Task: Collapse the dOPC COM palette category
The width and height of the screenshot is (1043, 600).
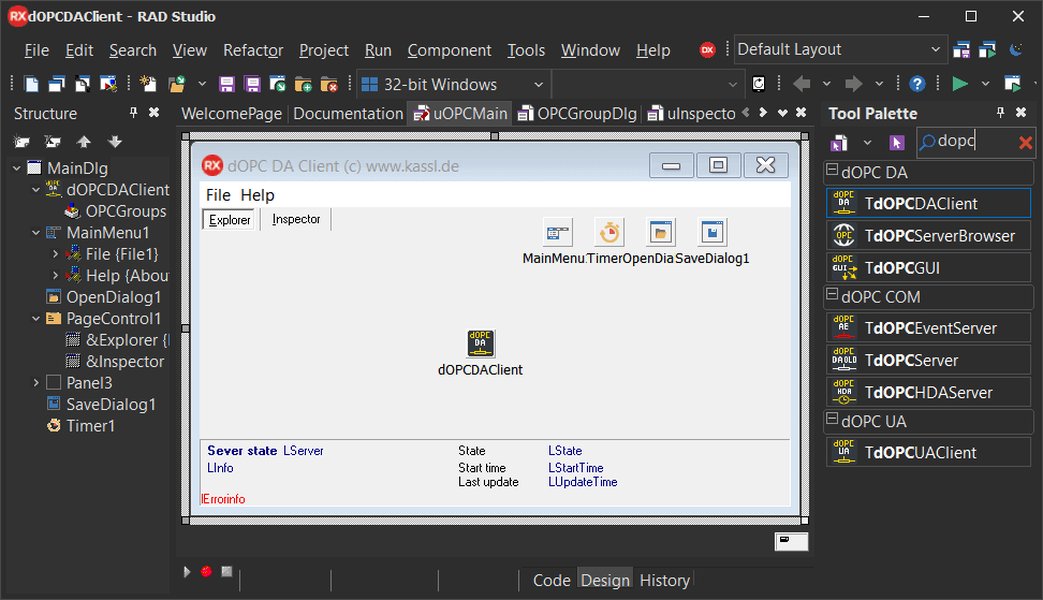Action: tap(831, 293)
